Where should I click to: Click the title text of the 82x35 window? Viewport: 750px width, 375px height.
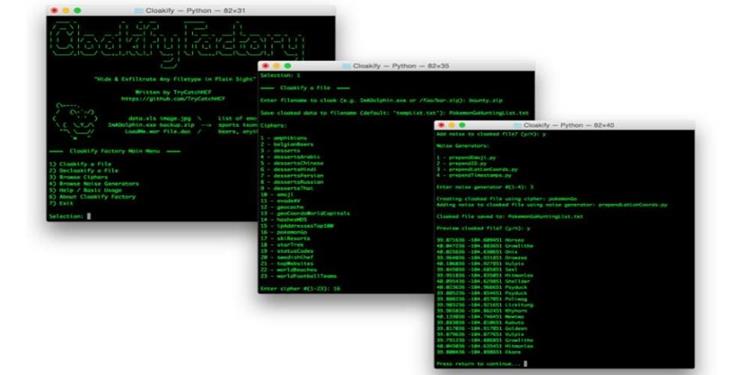[x=401, y=66]
